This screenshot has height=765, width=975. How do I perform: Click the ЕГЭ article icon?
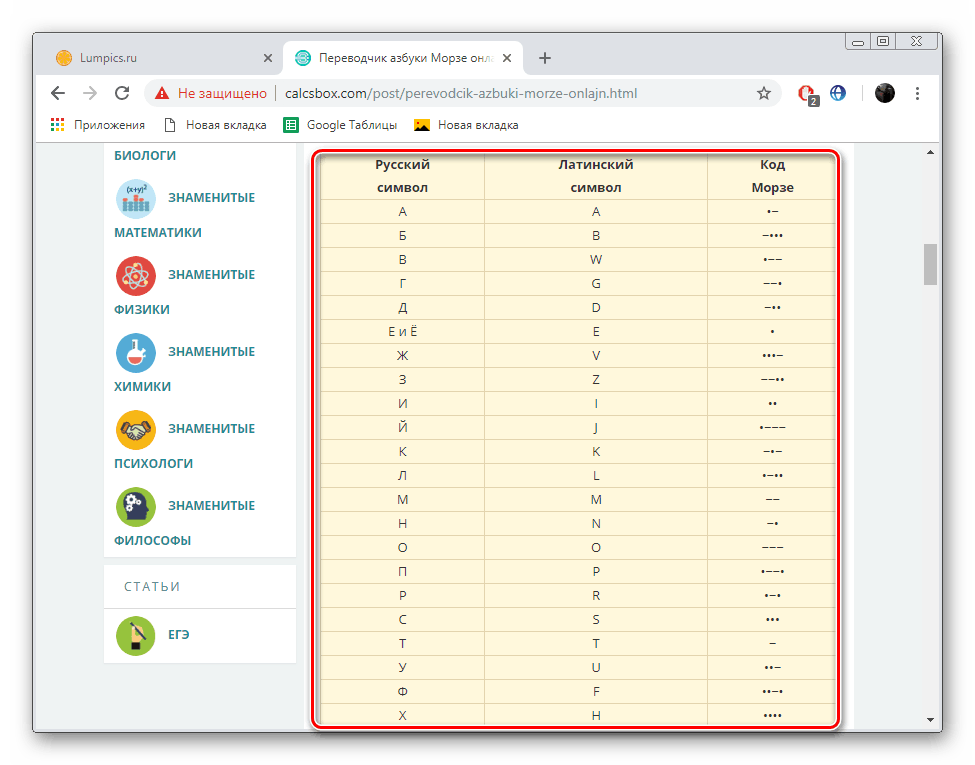point(135,635)
